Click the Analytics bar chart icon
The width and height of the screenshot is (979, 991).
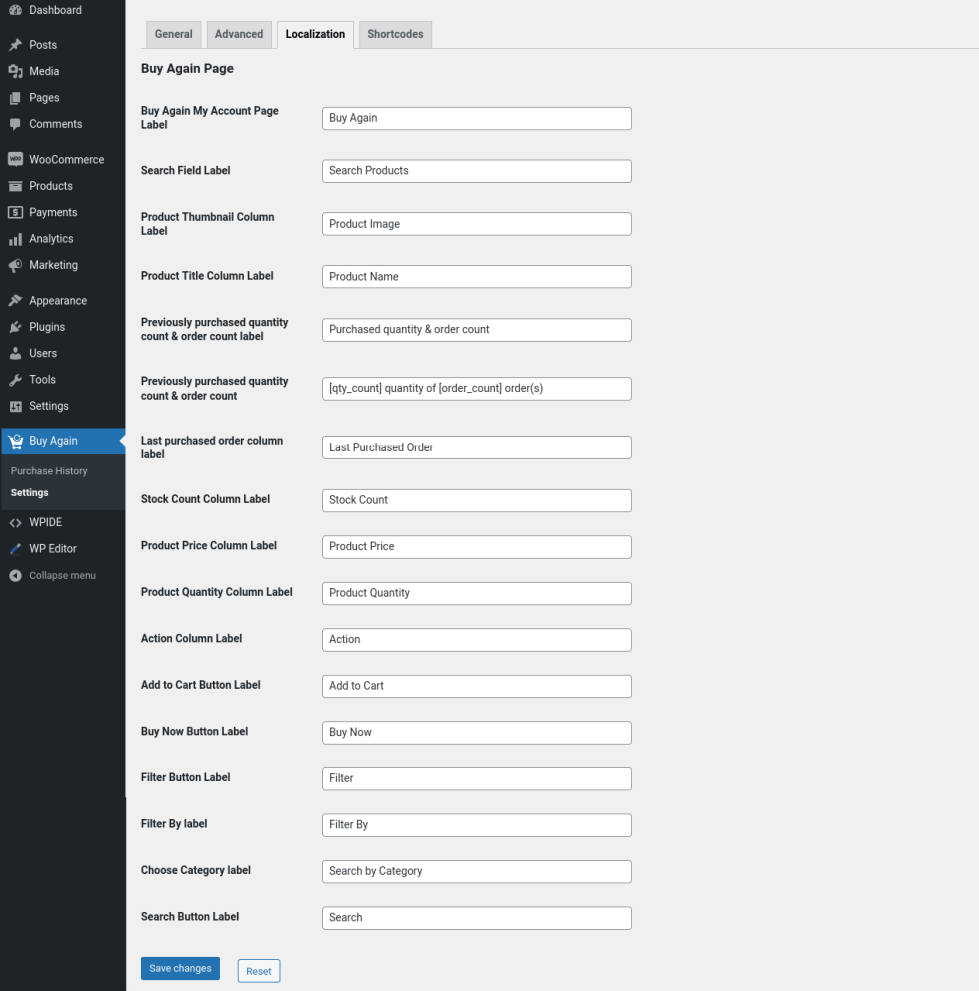[15, 239]
